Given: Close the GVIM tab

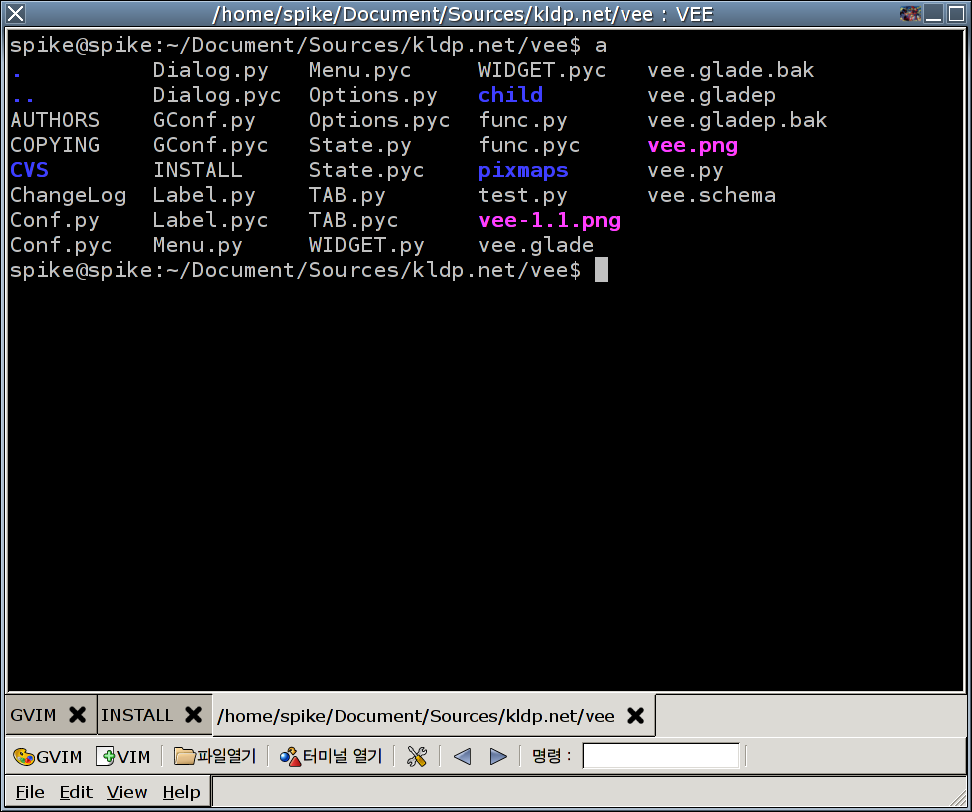Looking at the screenshot, I should [77, 715].
